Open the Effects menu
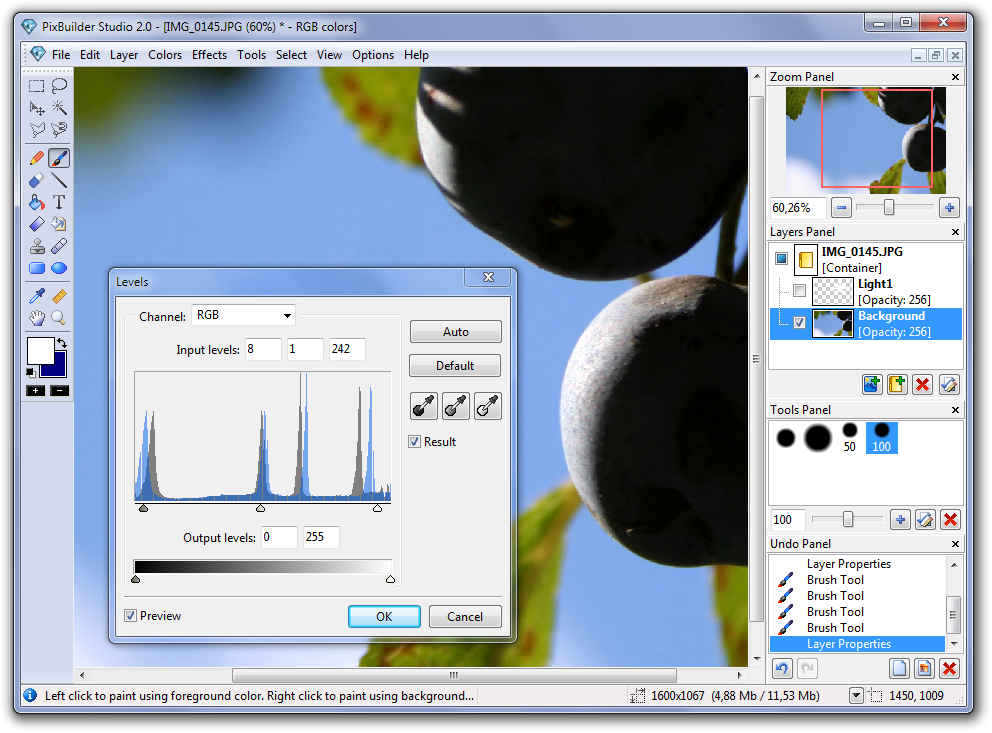Image resolution: width=992 pixels, height=733 pixels. (209, 55)
